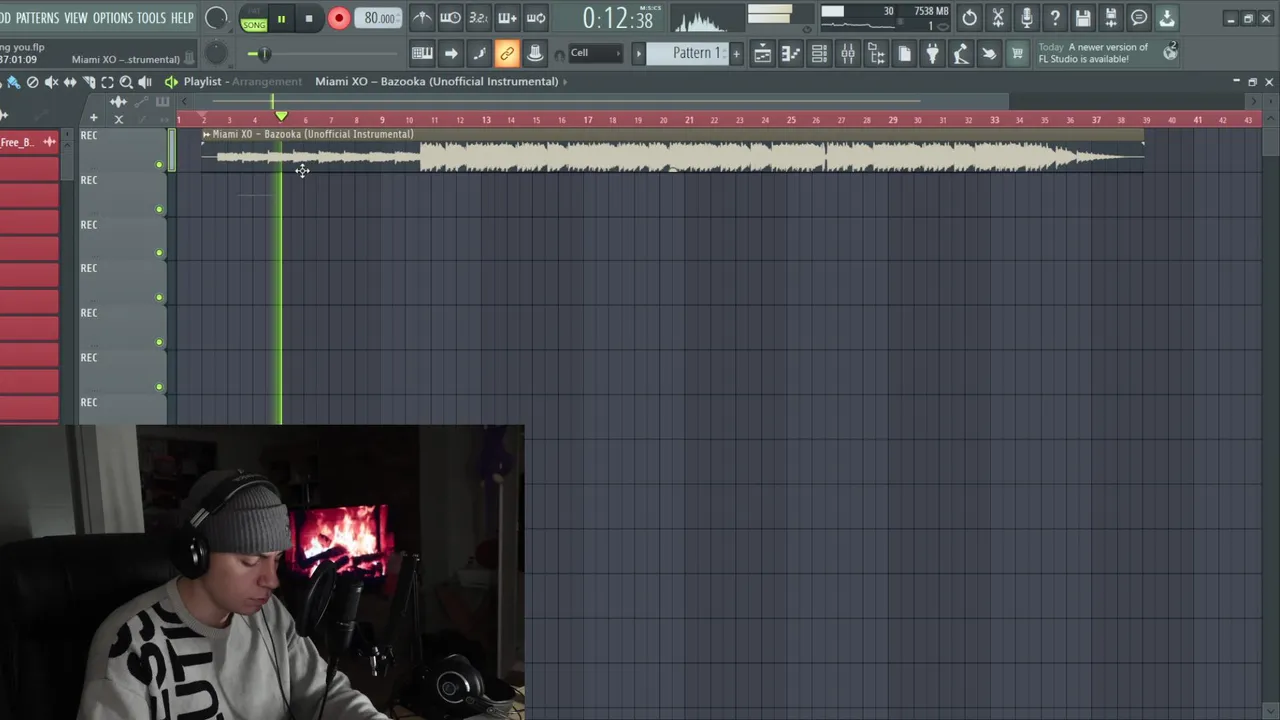Image resolution: width=1280 pixels, height=720 pixels.
Task: Select the playlist delete tool
Action: coord(33,82)
